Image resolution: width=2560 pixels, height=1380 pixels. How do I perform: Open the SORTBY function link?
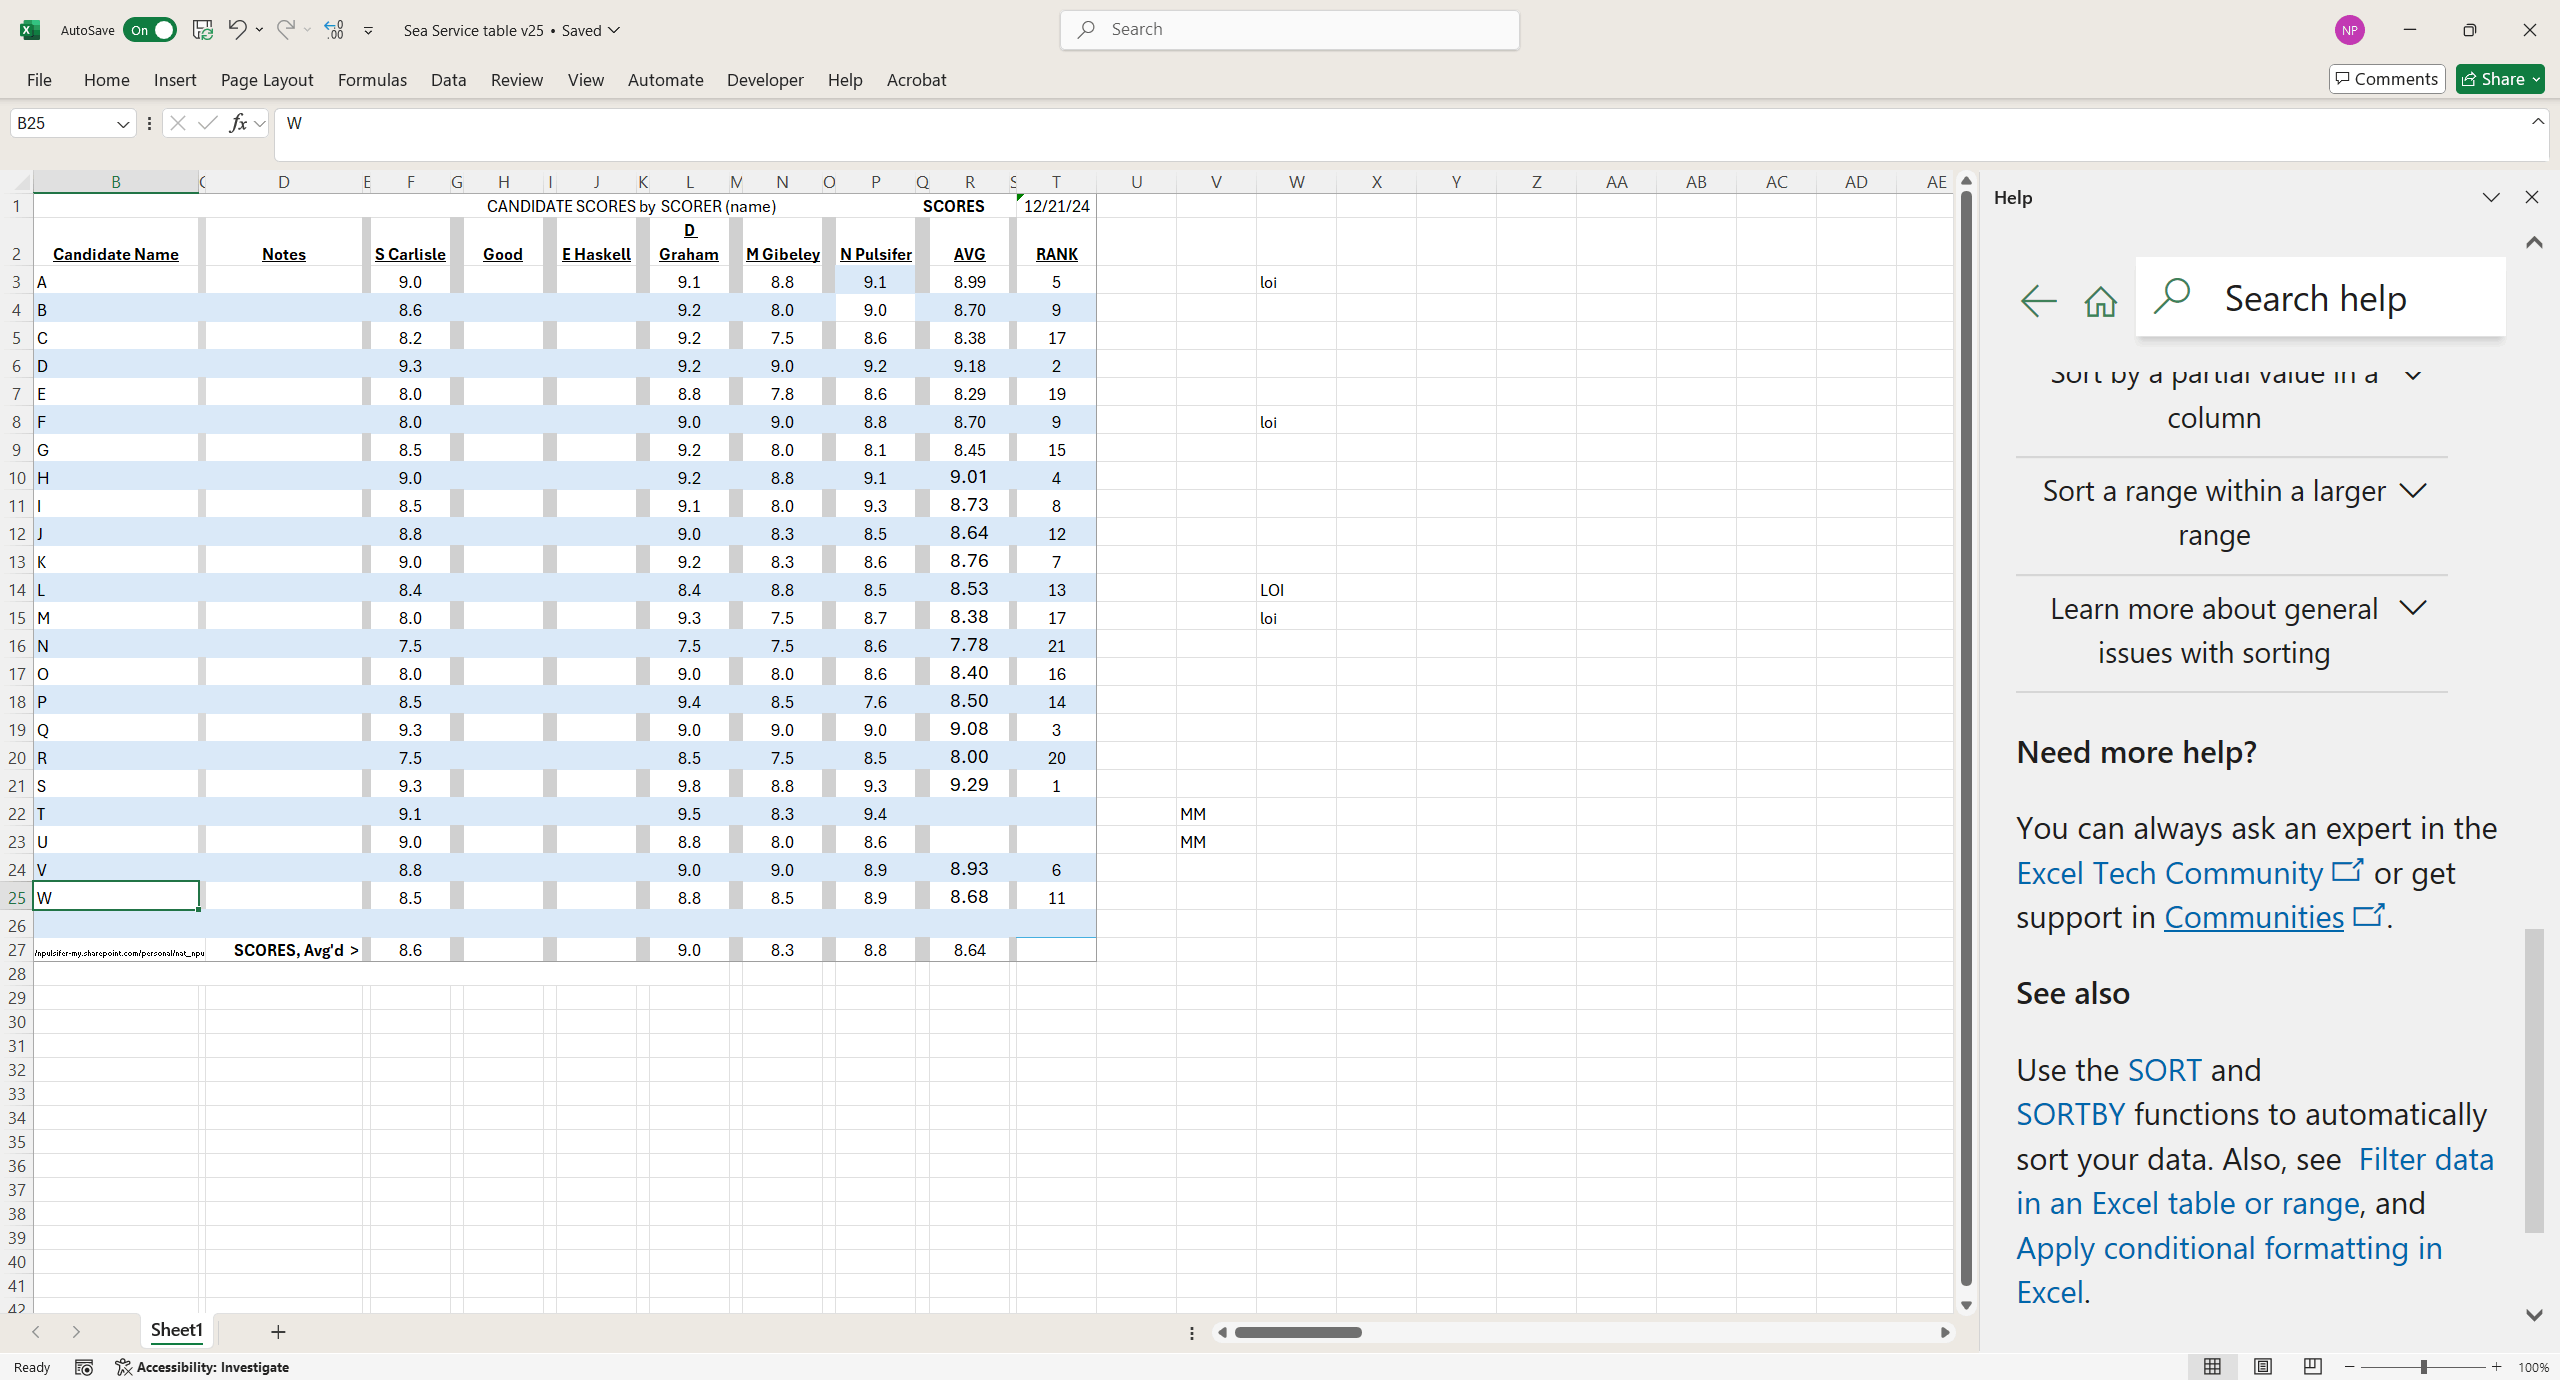(x=2071, y=1114)
